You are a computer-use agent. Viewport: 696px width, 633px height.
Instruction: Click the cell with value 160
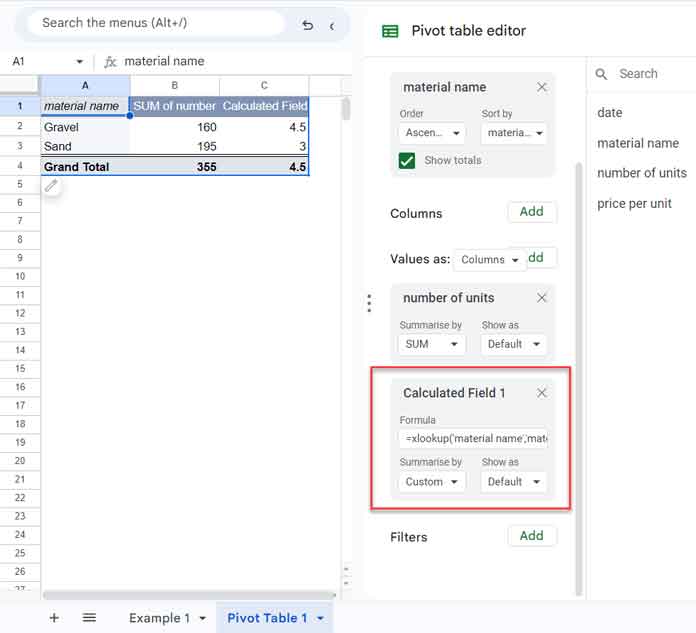[x=175, y=127]
